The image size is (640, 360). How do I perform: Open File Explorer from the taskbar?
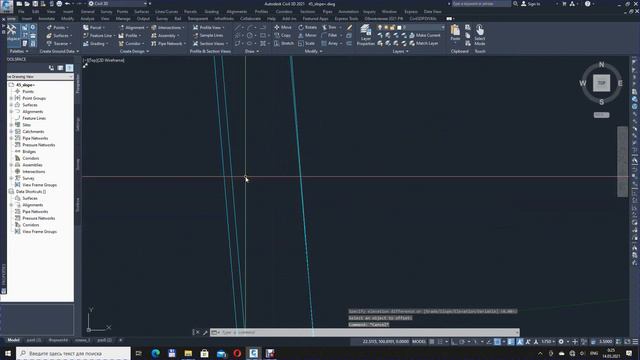tap(188, 353)
